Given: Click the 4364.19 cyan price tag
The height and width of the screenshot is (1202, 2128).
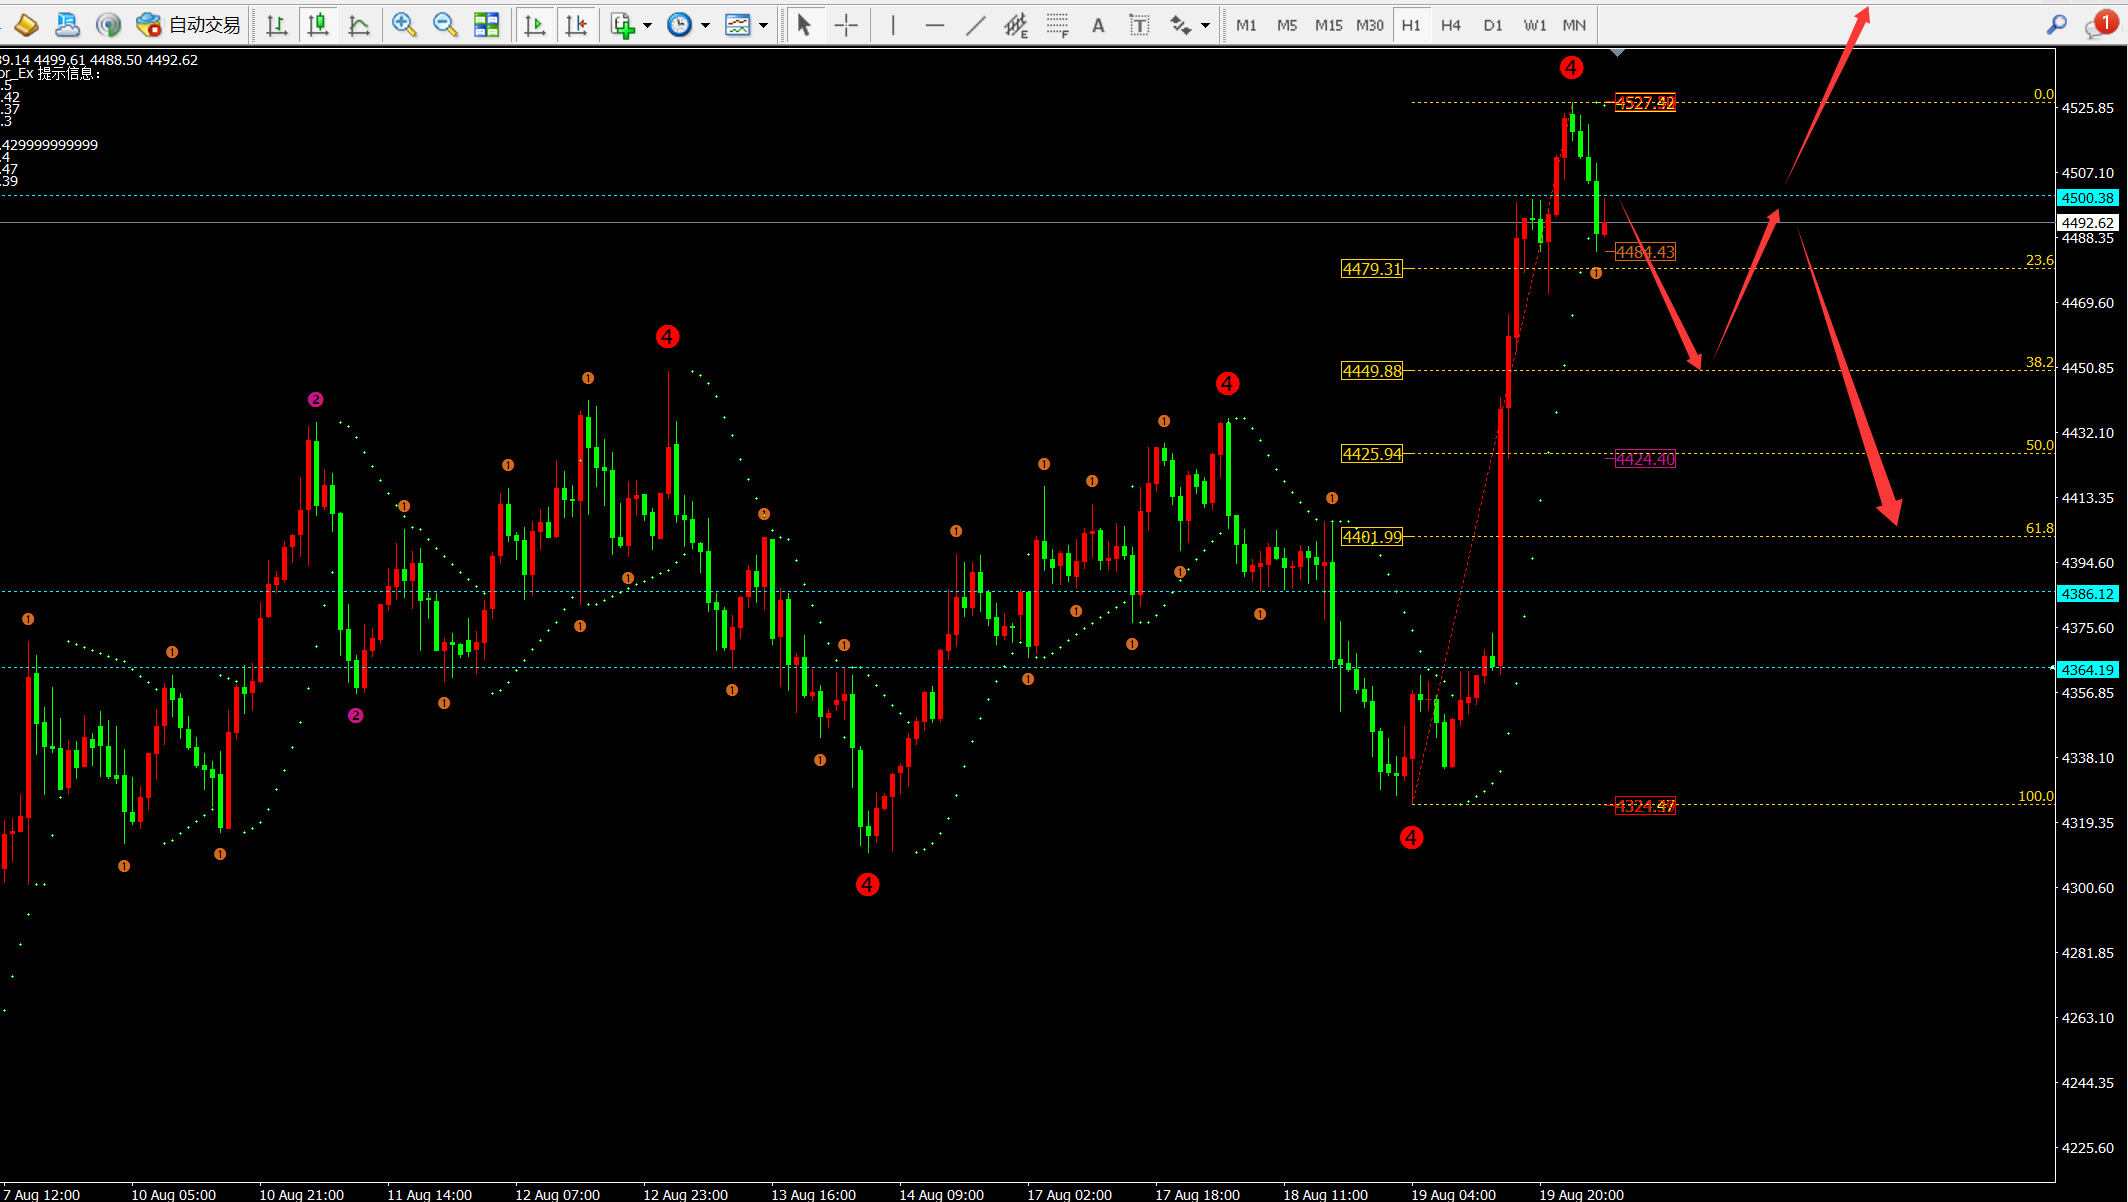Looking at the screenshot, I should (2088, 670).
